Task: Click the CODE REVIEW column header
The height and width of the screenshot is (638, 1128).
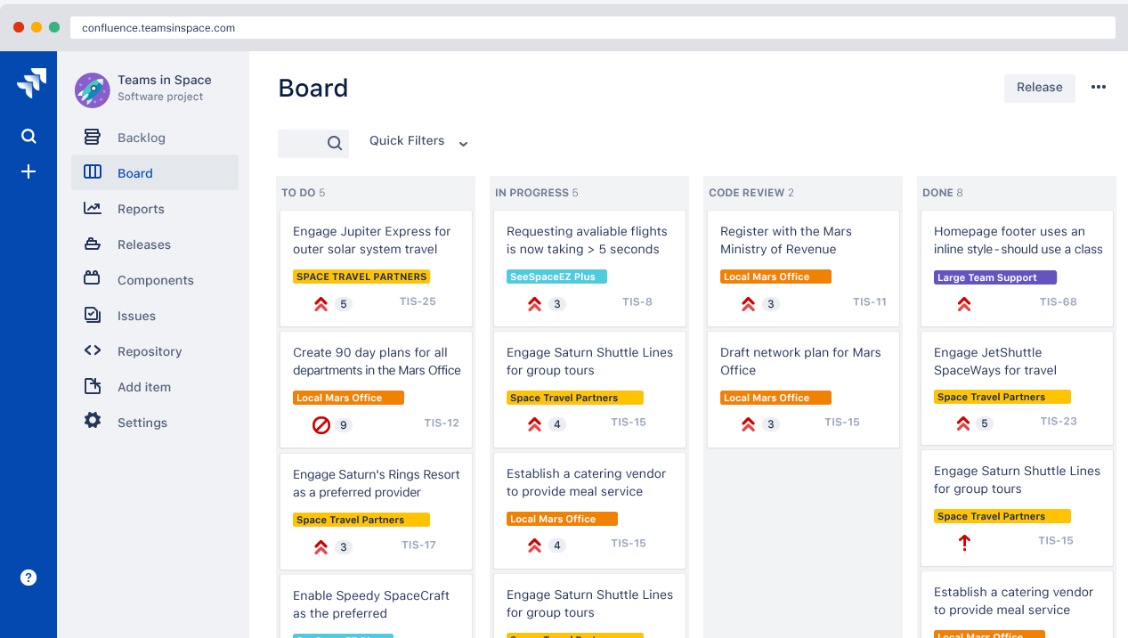Action: [x=751, y=193]
